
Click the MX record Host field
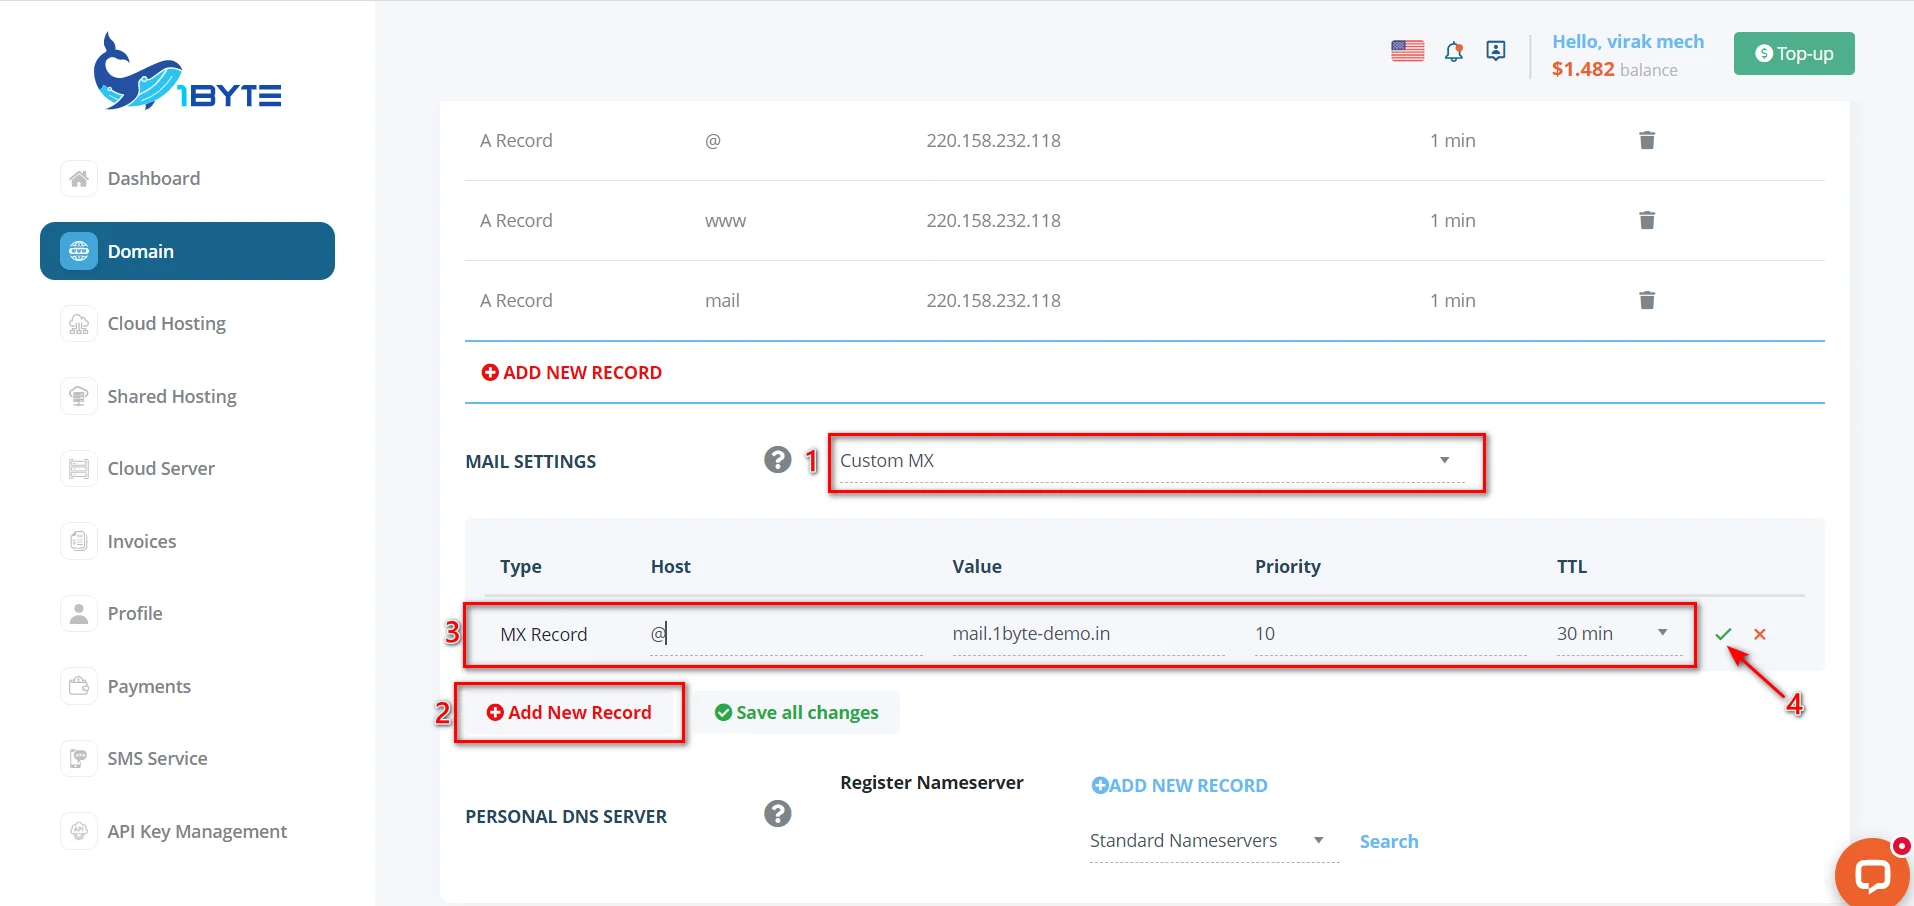coord(786,634)
